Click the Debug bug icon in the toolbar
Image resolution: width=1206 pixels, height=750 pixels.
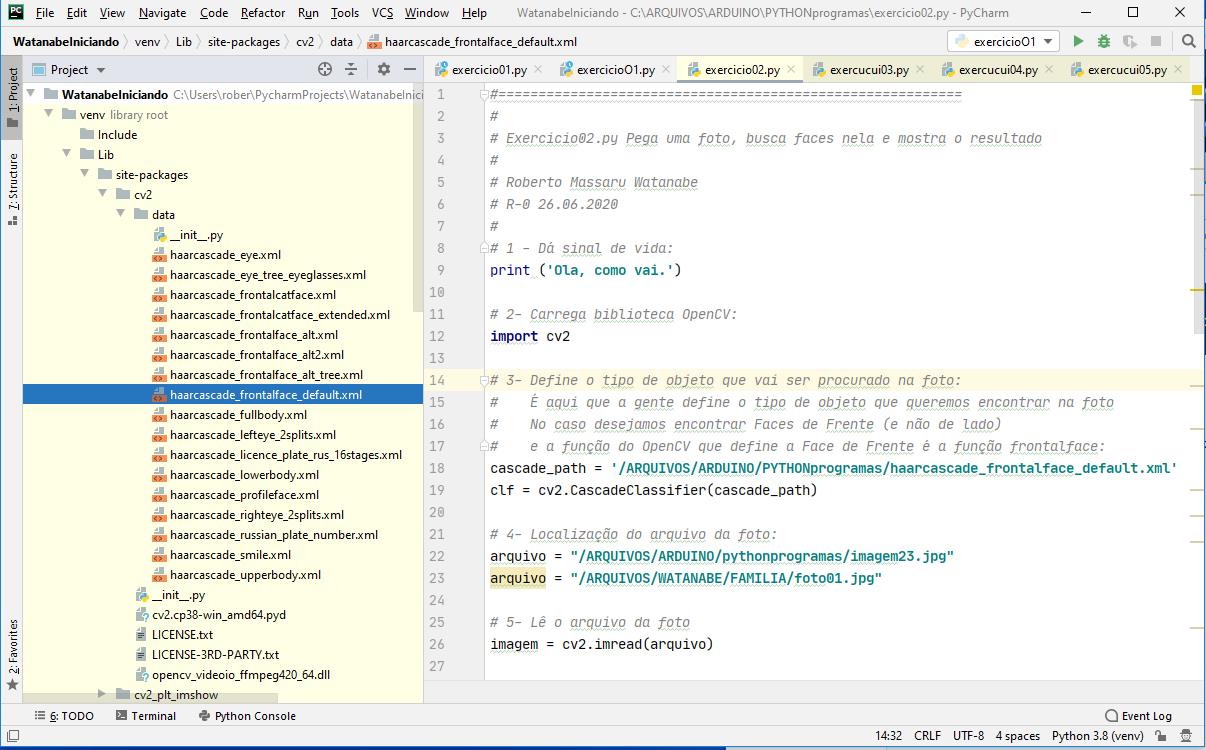pyautogui.click(x=1104, y=42)
